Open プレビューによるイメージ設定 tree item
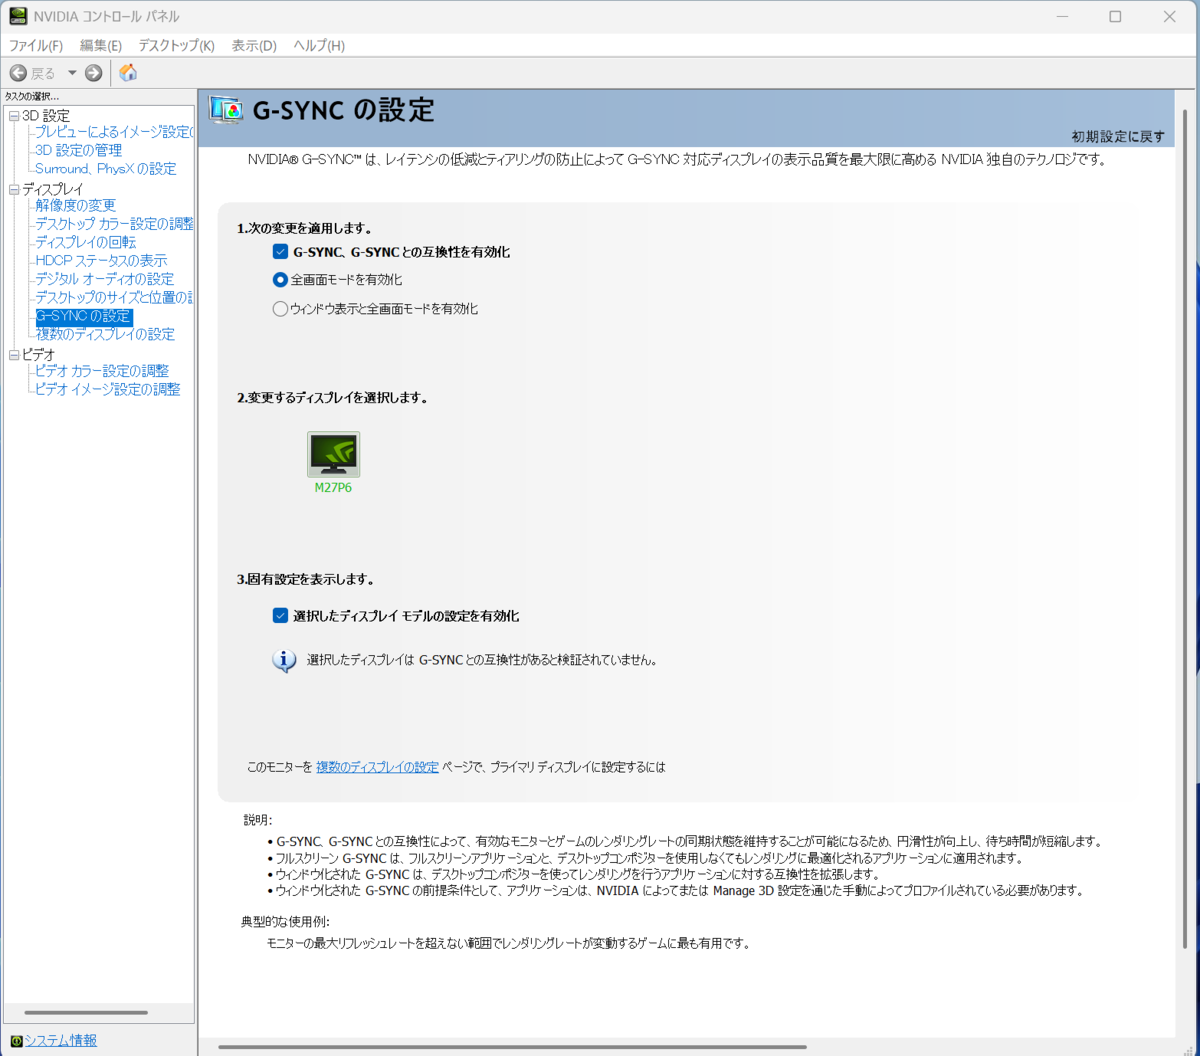This screenshot has width=1200, height=1056. 115,132
